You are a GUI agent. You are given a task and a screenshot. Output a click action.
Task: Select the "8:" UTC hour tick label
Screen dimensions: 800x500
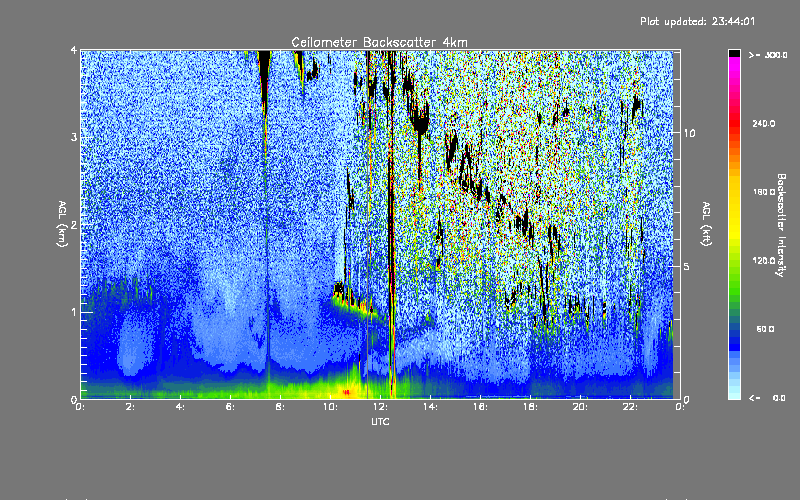pos(281,407)
